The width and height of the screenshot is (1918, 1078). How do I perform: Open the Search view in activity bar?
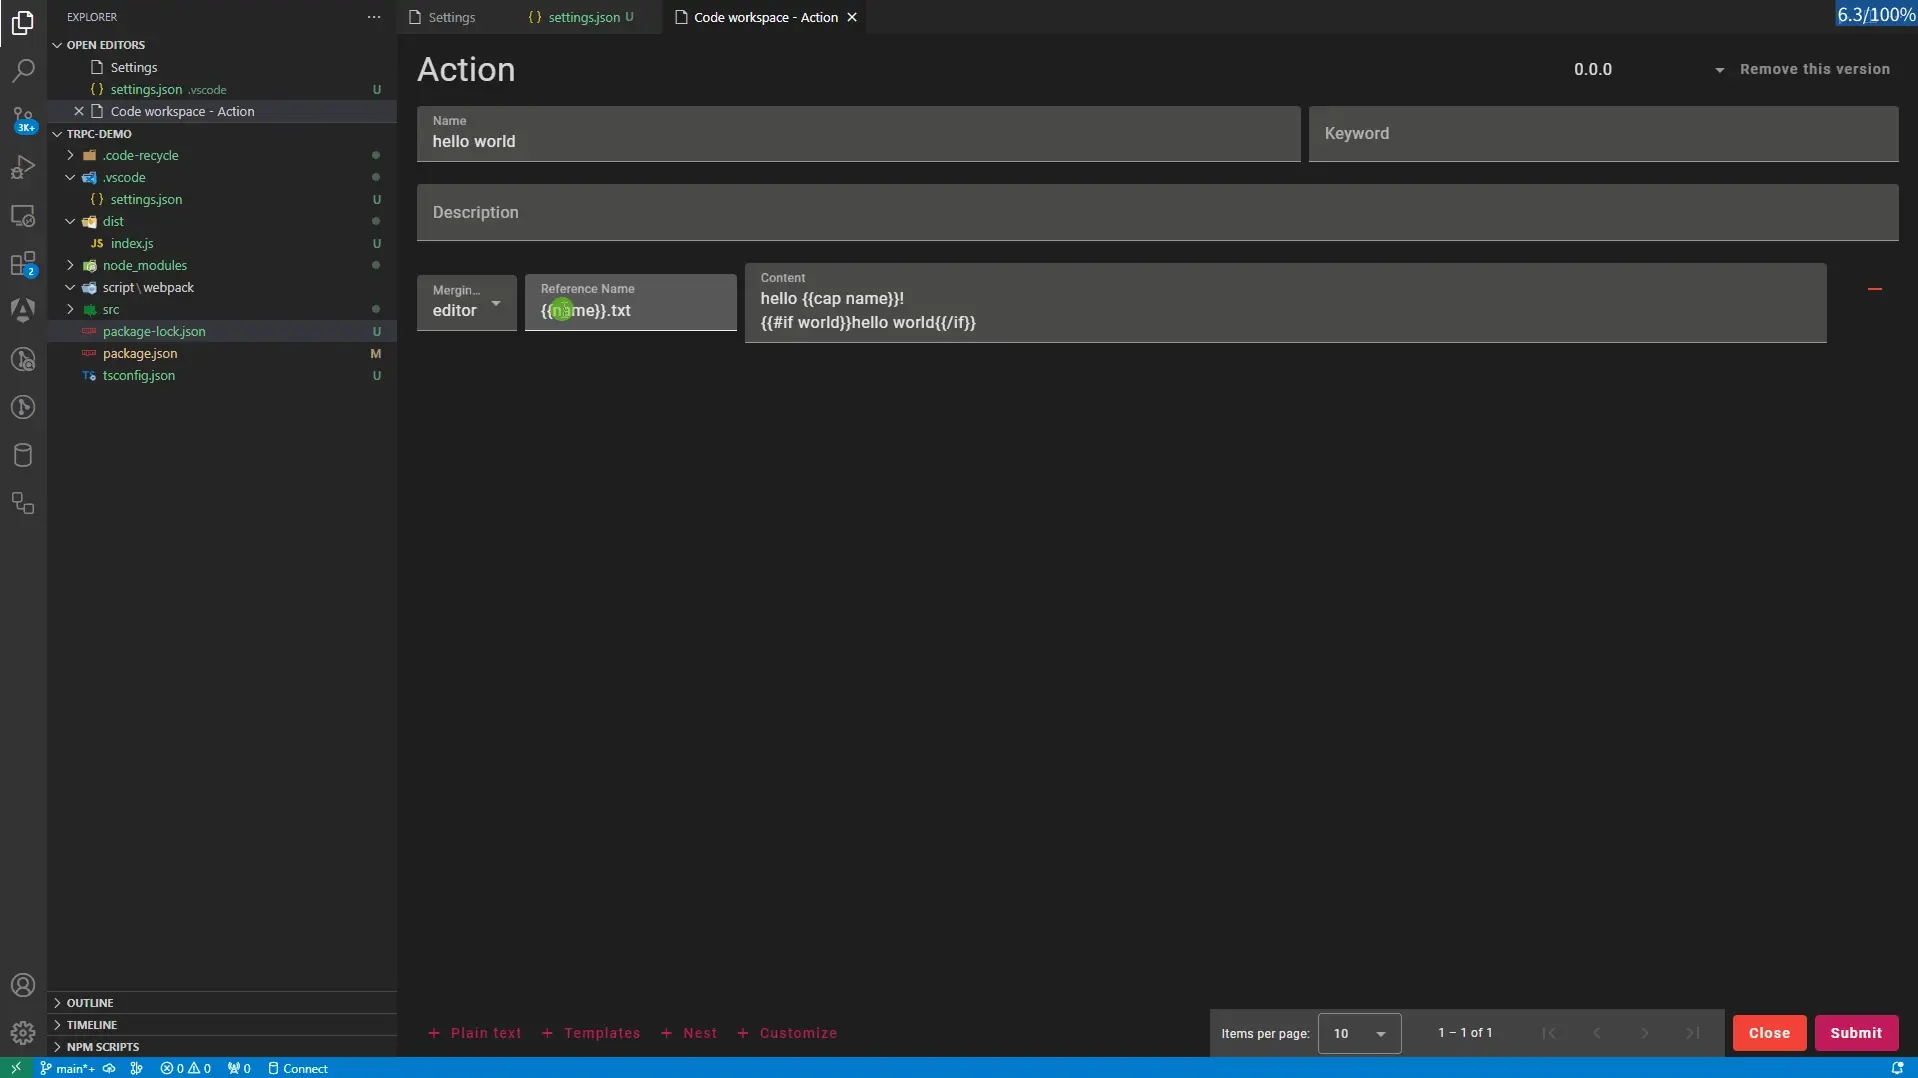point(23,71)
